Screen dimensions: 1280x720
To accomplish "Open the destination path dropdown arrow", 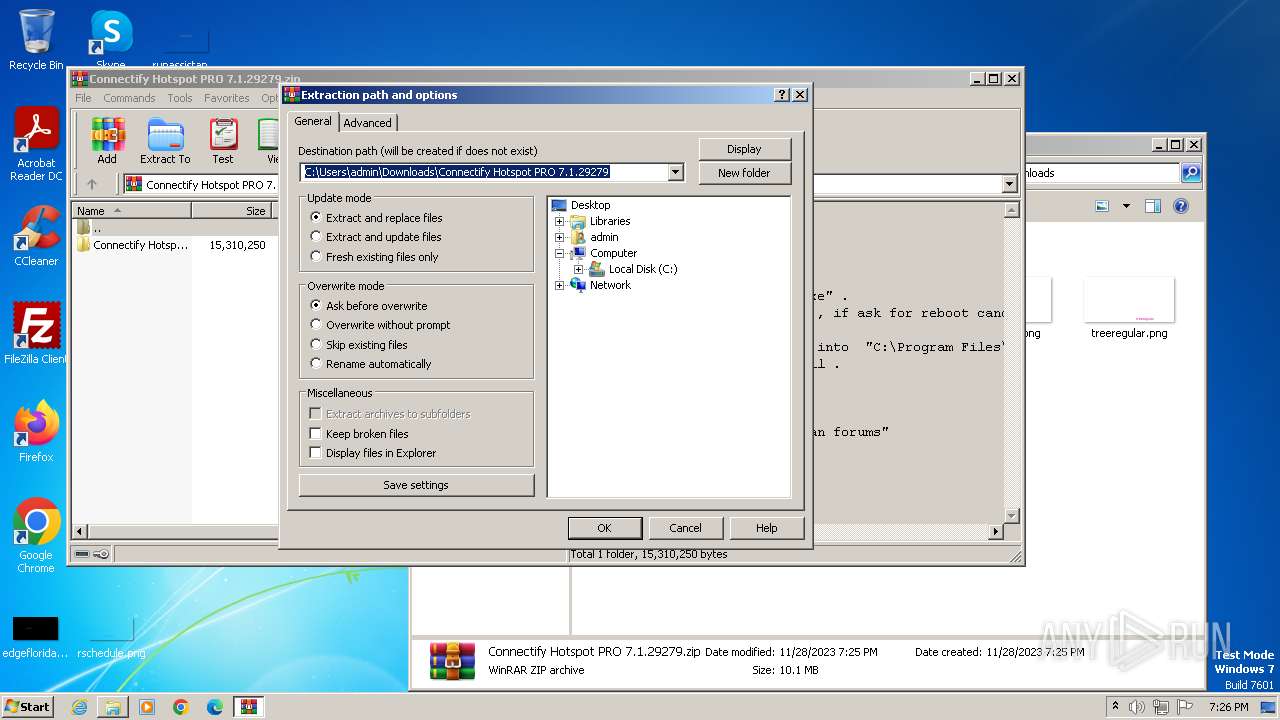I will 676,172.
